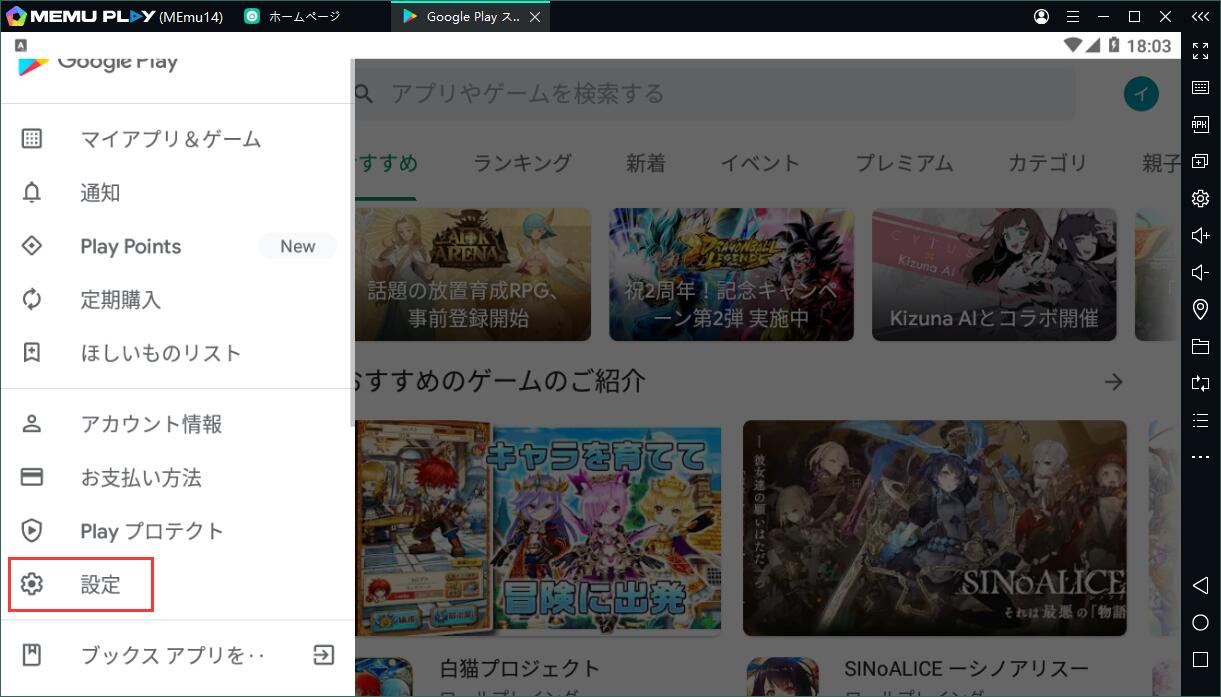1221x697 pixels.
Task: Select the ランキング tab
Action: [x=522, y=163]
